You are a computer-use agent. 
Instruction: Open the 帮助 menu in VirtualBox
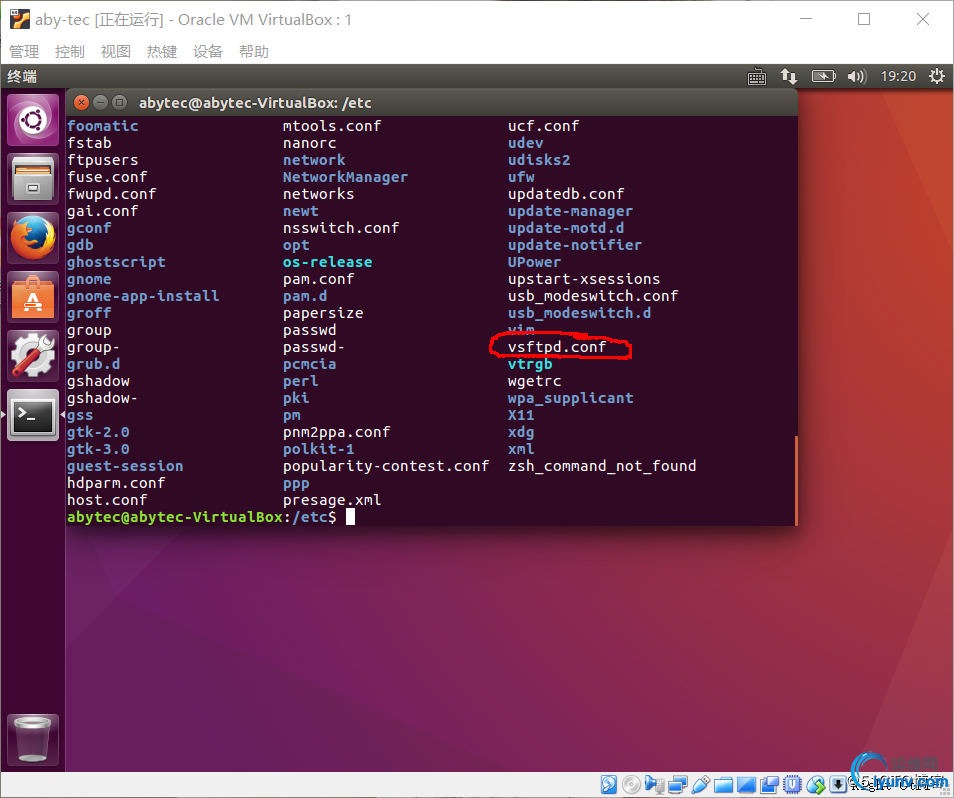click(254, 52)
